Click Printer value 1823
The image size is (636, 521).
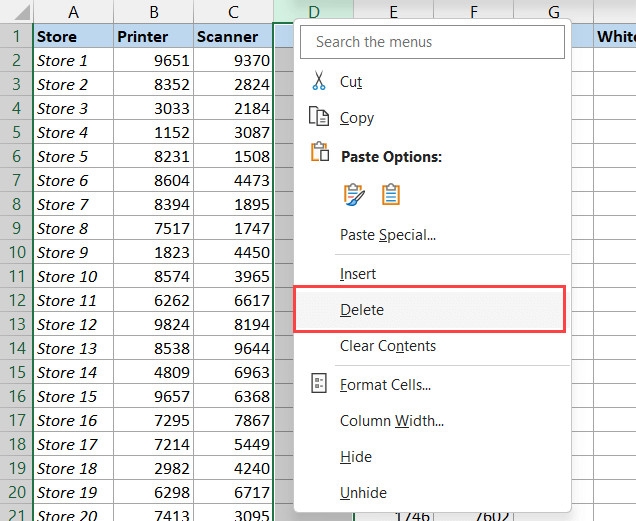click(x=154, y=252)
